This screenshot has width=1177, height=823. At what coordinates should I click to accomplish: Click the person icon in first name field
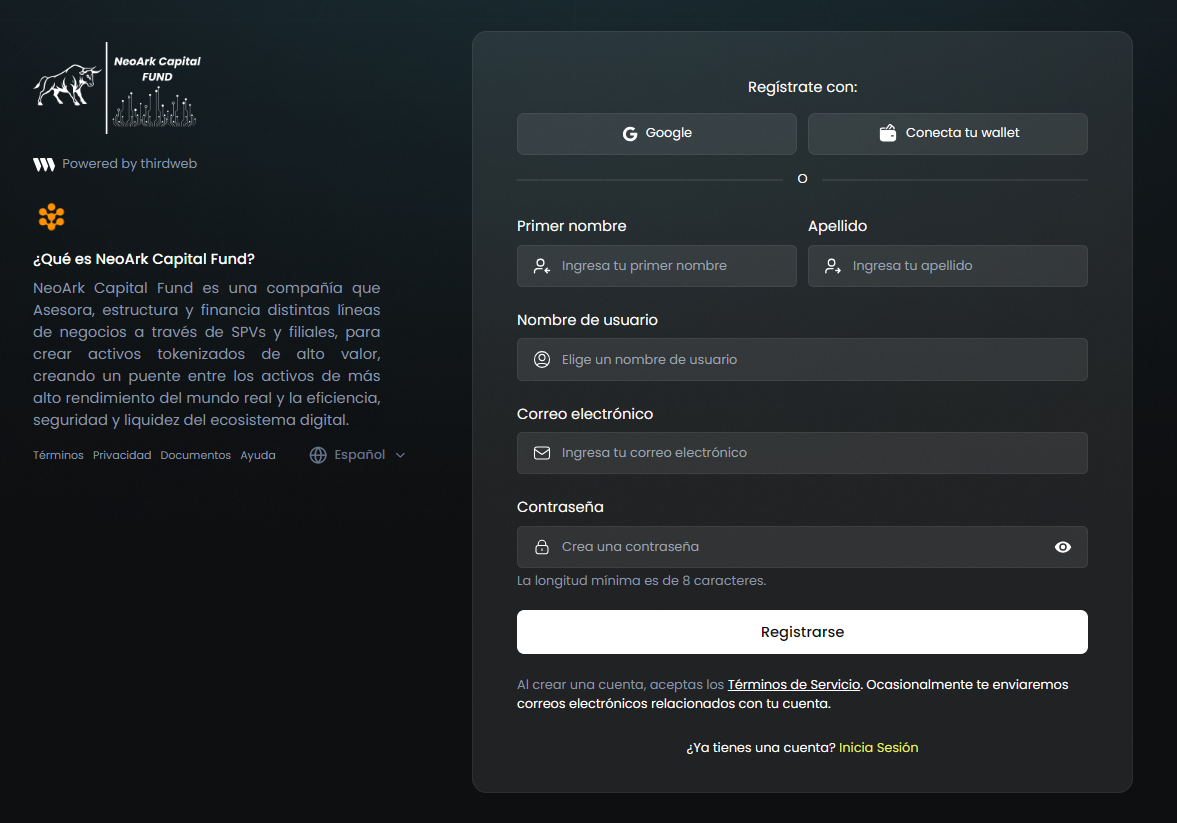(542, 266)
